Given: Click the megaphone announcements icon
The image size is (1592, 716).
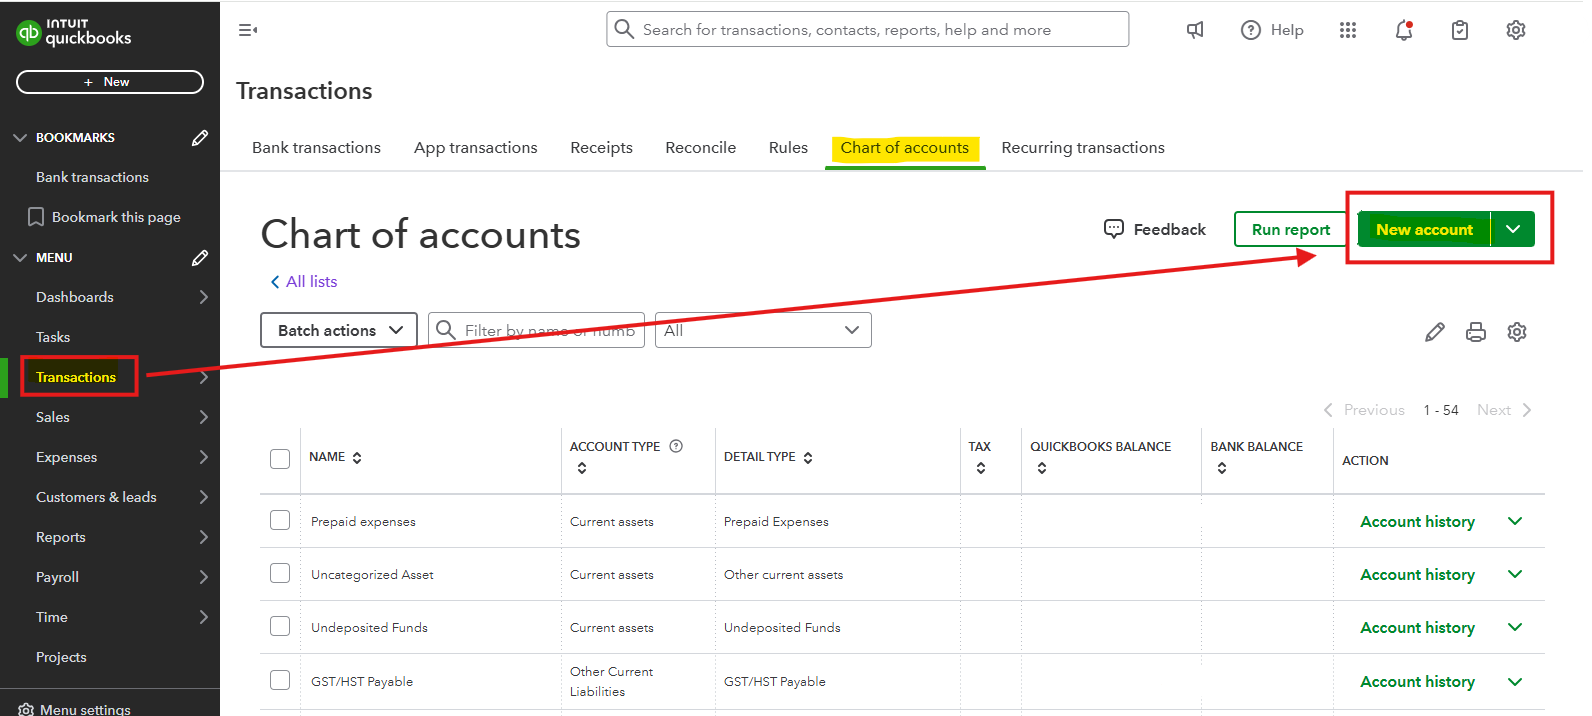Looking at the screenshot, I should (x=1195, y=30).
